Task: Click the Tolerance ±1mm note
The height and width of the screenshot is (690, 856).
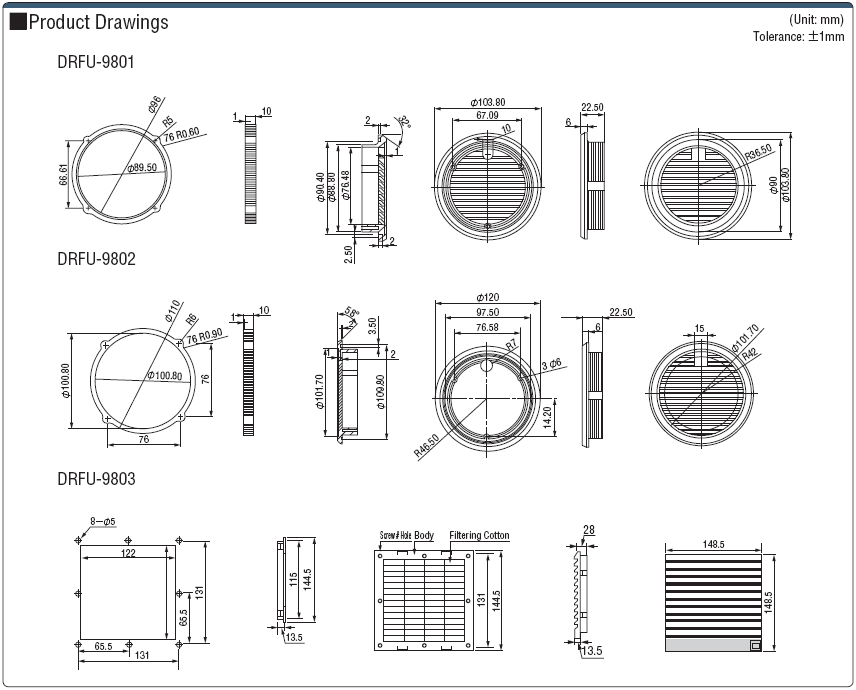Action: click(x=800, y=37)
